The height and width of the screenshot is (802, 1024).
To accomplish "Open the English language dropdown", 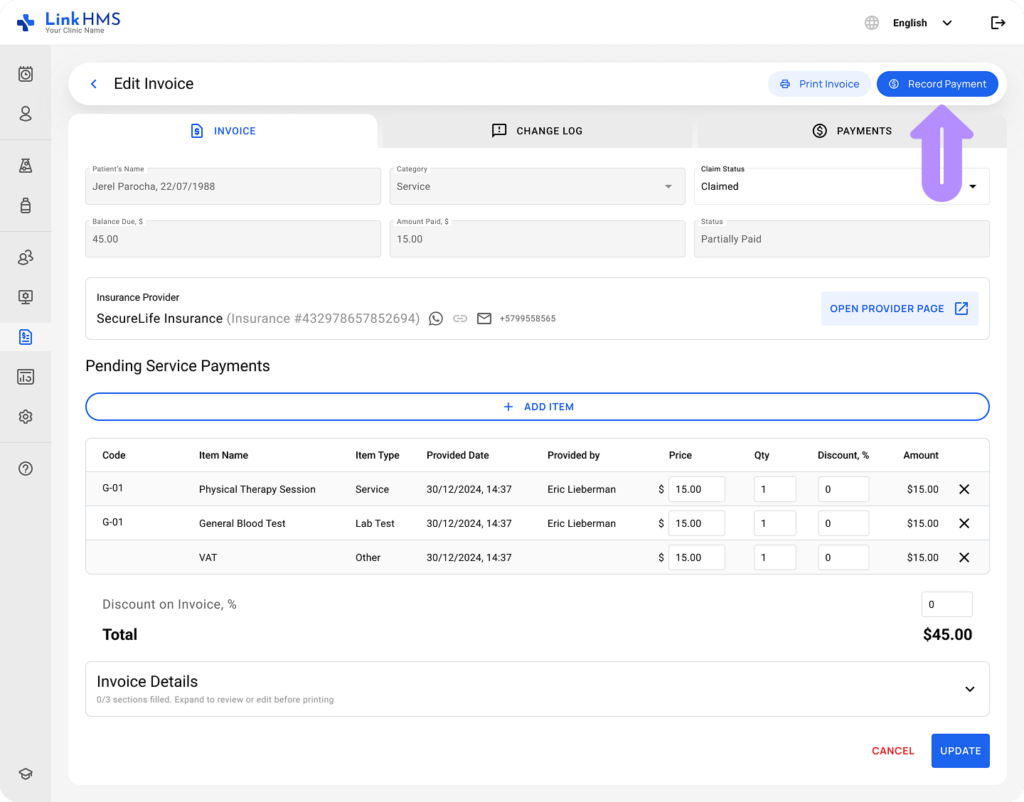I will pos(922,23).
